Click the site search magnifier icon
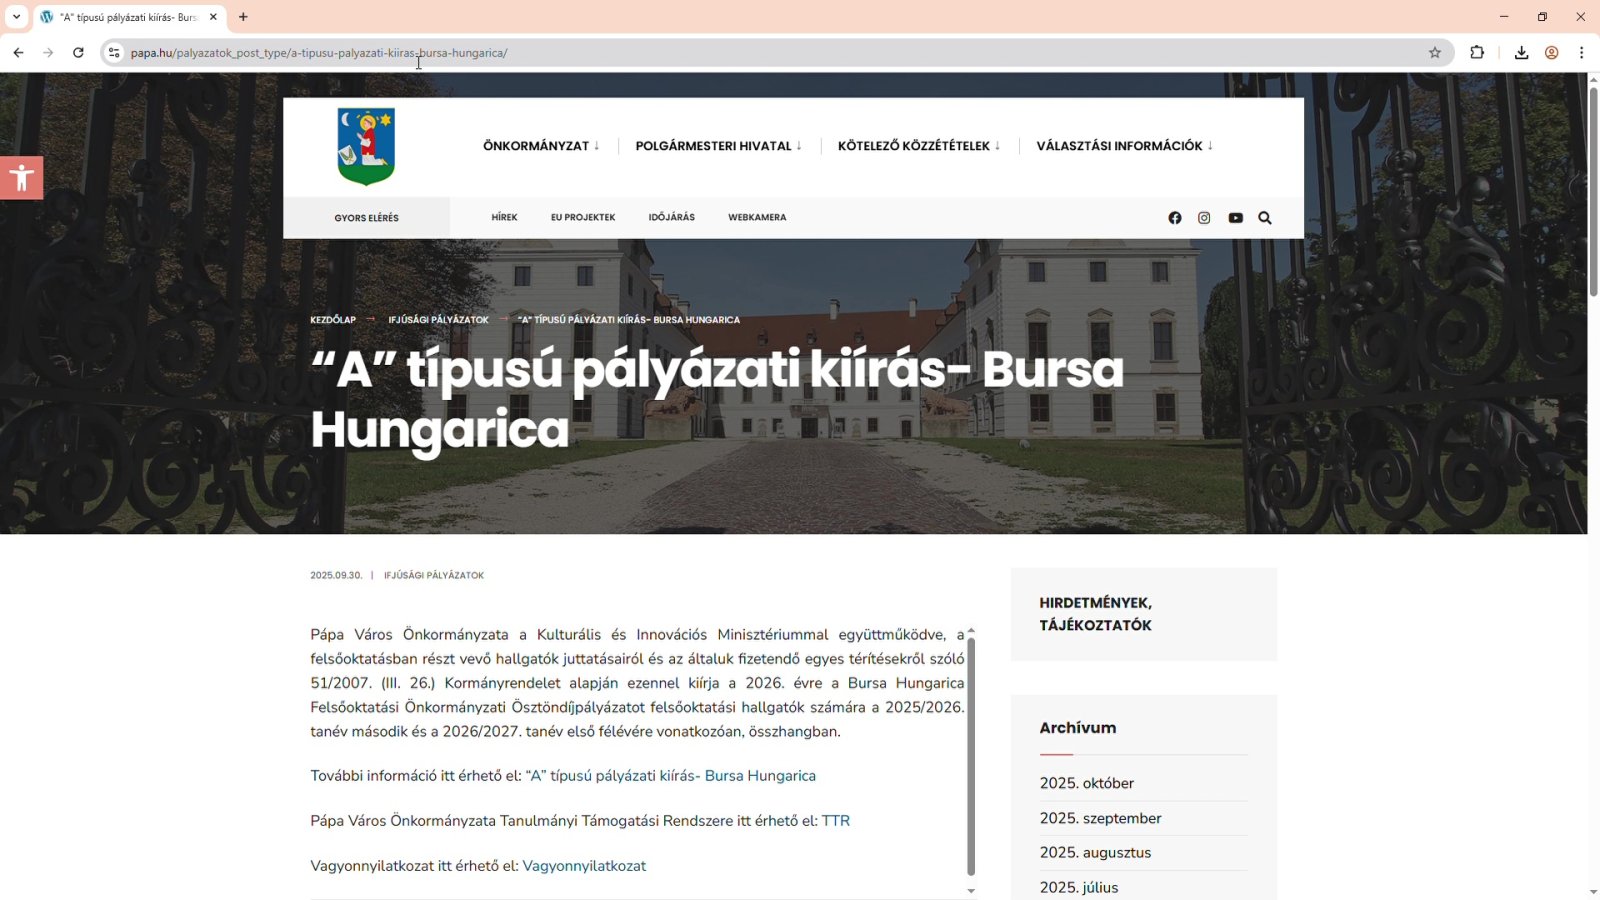 click(1265, 218)
